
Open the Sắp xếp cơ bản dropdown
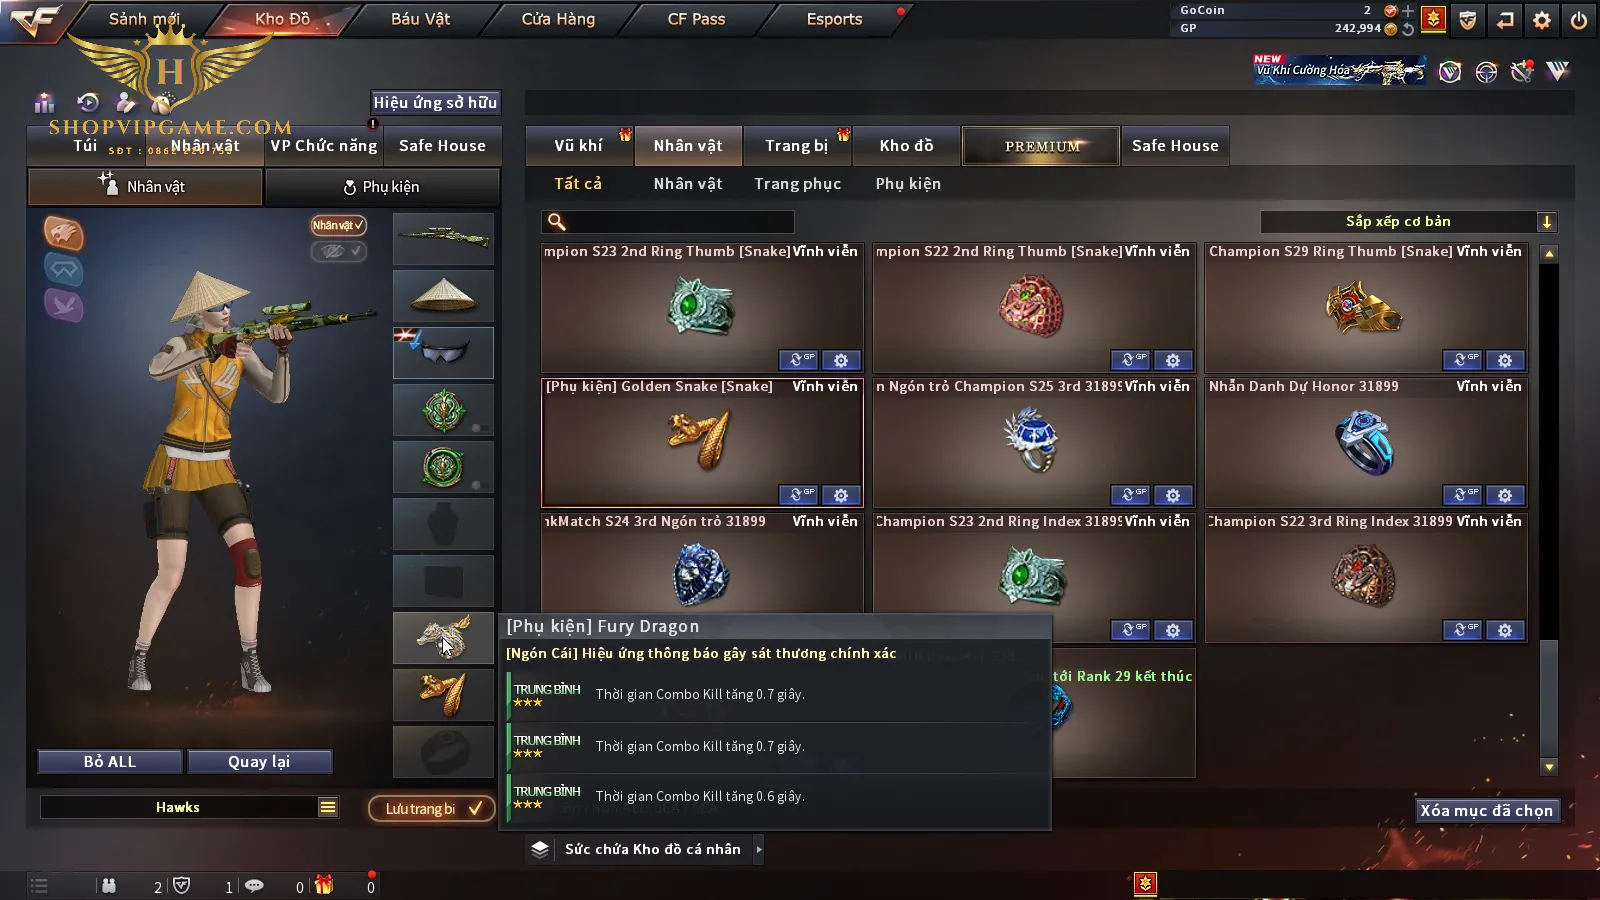pyautogui.click(x=1409, y=222)
